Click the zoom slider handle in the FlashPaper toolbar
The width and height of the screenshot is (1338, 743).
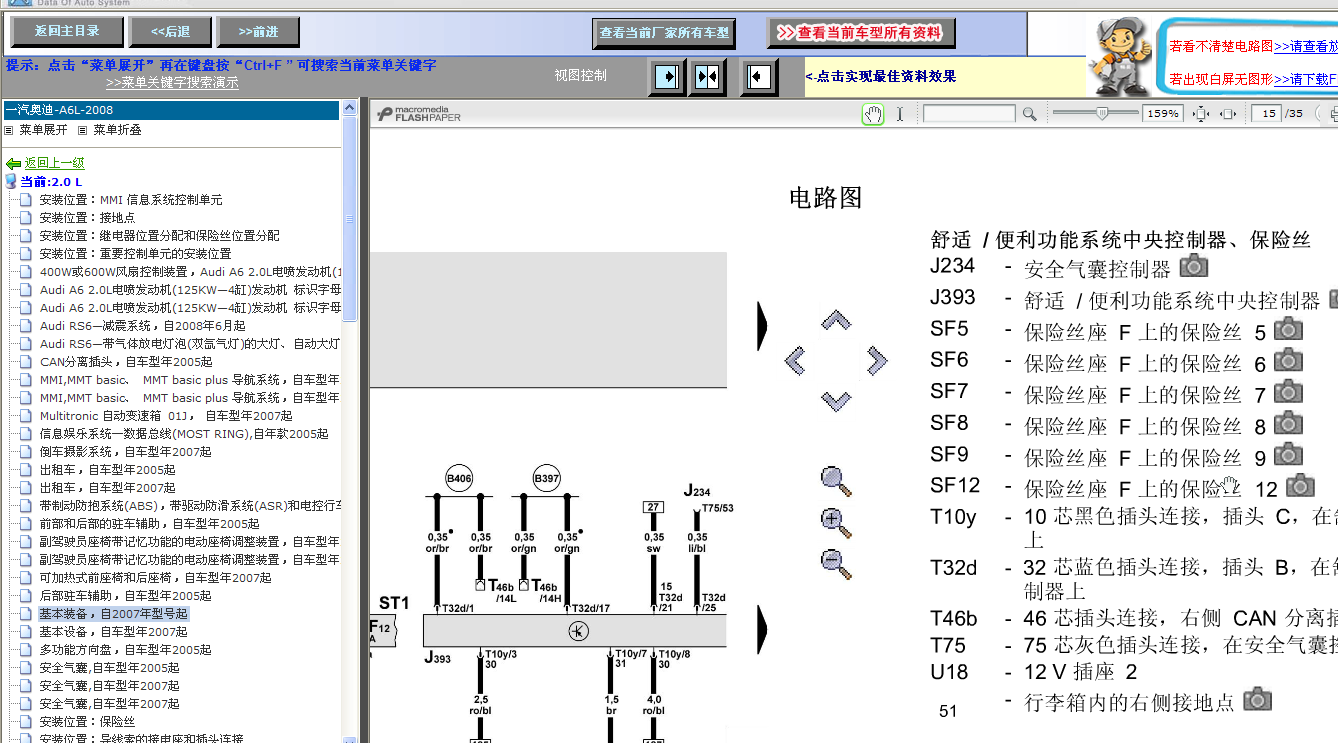pyautogui.click(x=1103, y=114)
